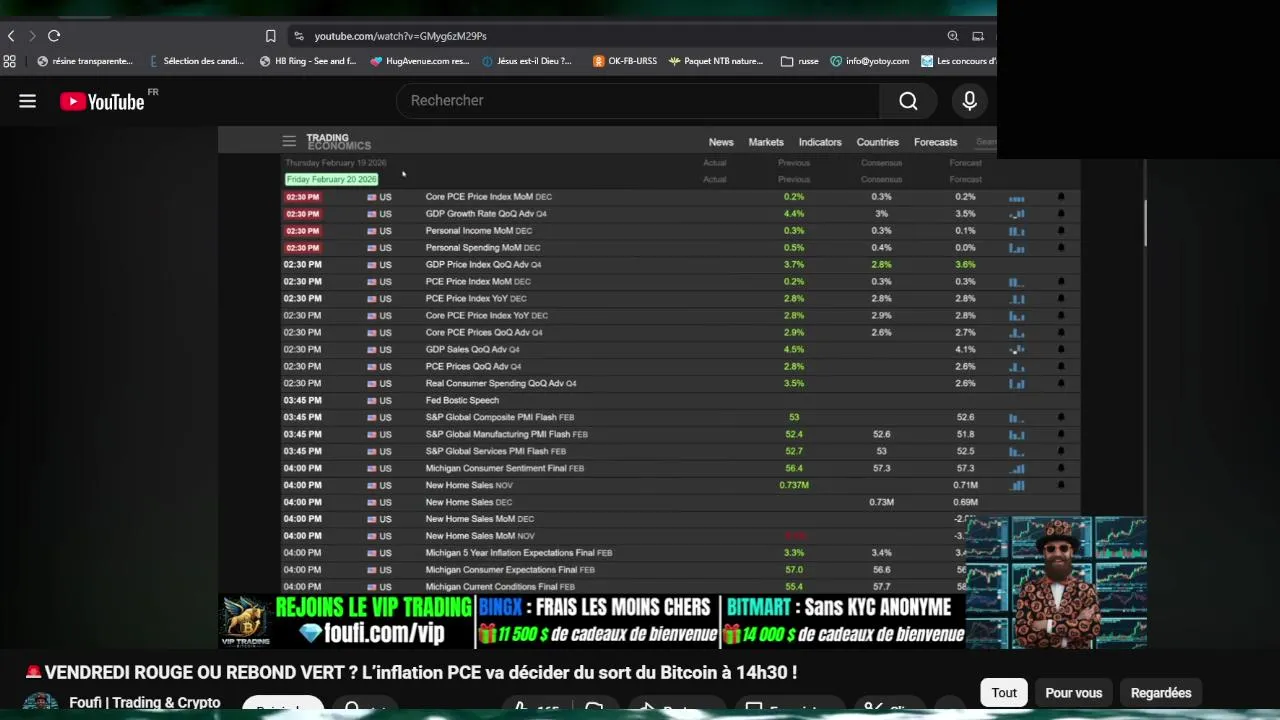Image resolution: width=1280 pixels, height=720 pixels.
Task: Reload the YouTube page
Action: [x=54, y=36]
